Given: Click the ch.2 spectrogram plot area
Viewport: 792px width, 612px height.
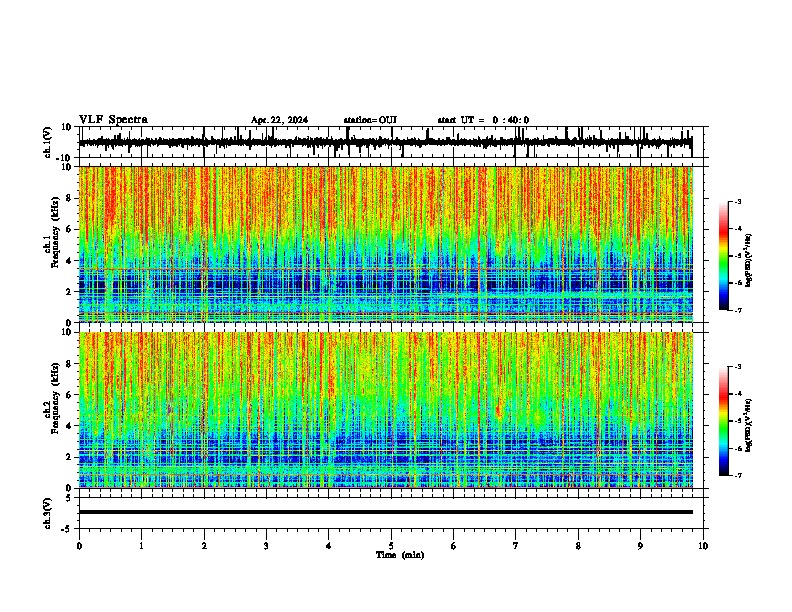Looking at the screenshot, I should pyautogui.click(x=385, y=410).
